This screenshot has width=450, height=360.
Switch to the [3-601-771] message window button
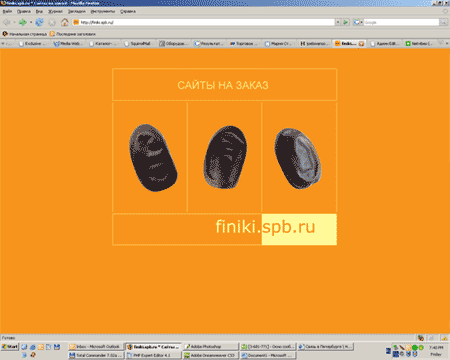[268, 347]
